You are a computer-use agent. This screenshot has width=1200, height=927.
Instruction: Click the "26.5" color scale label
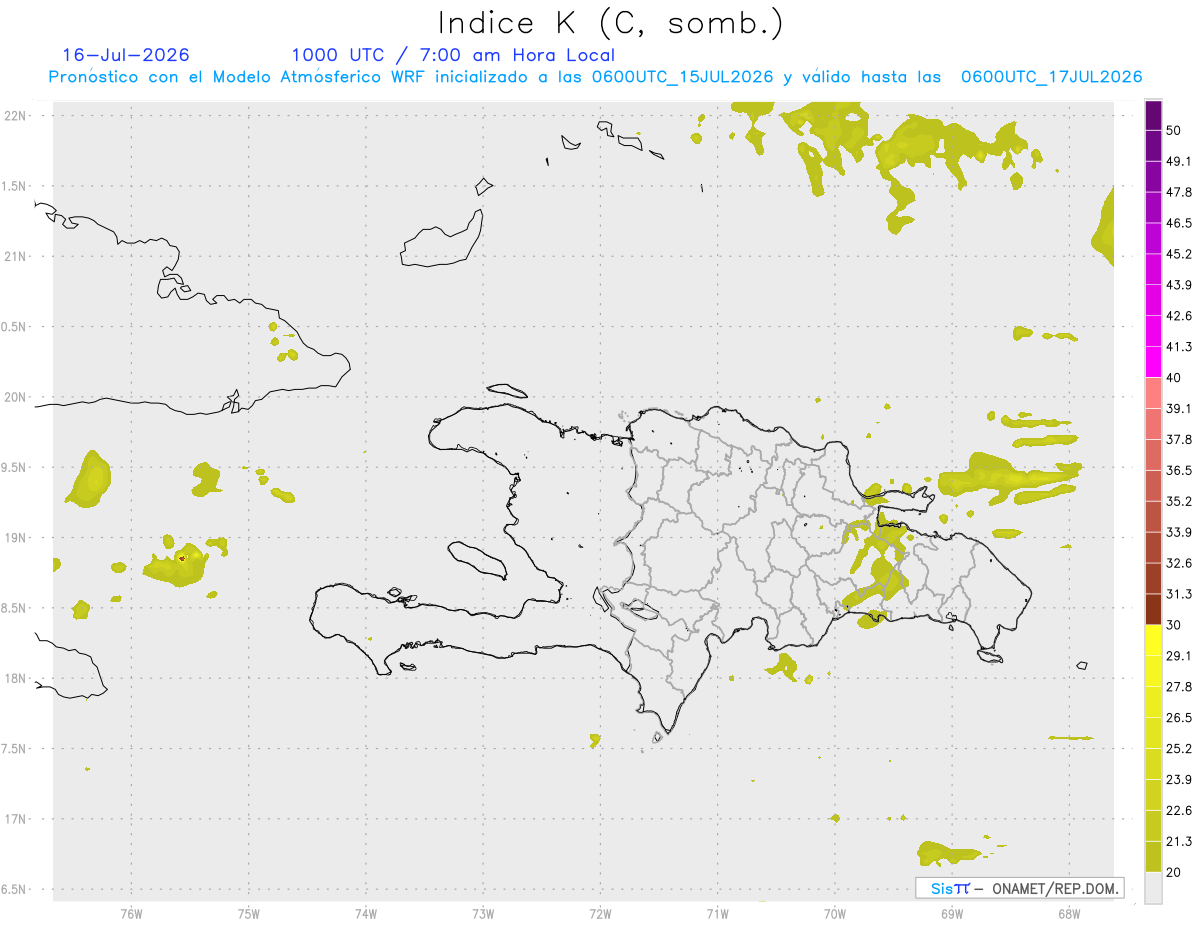click(x=1179, y=718)
